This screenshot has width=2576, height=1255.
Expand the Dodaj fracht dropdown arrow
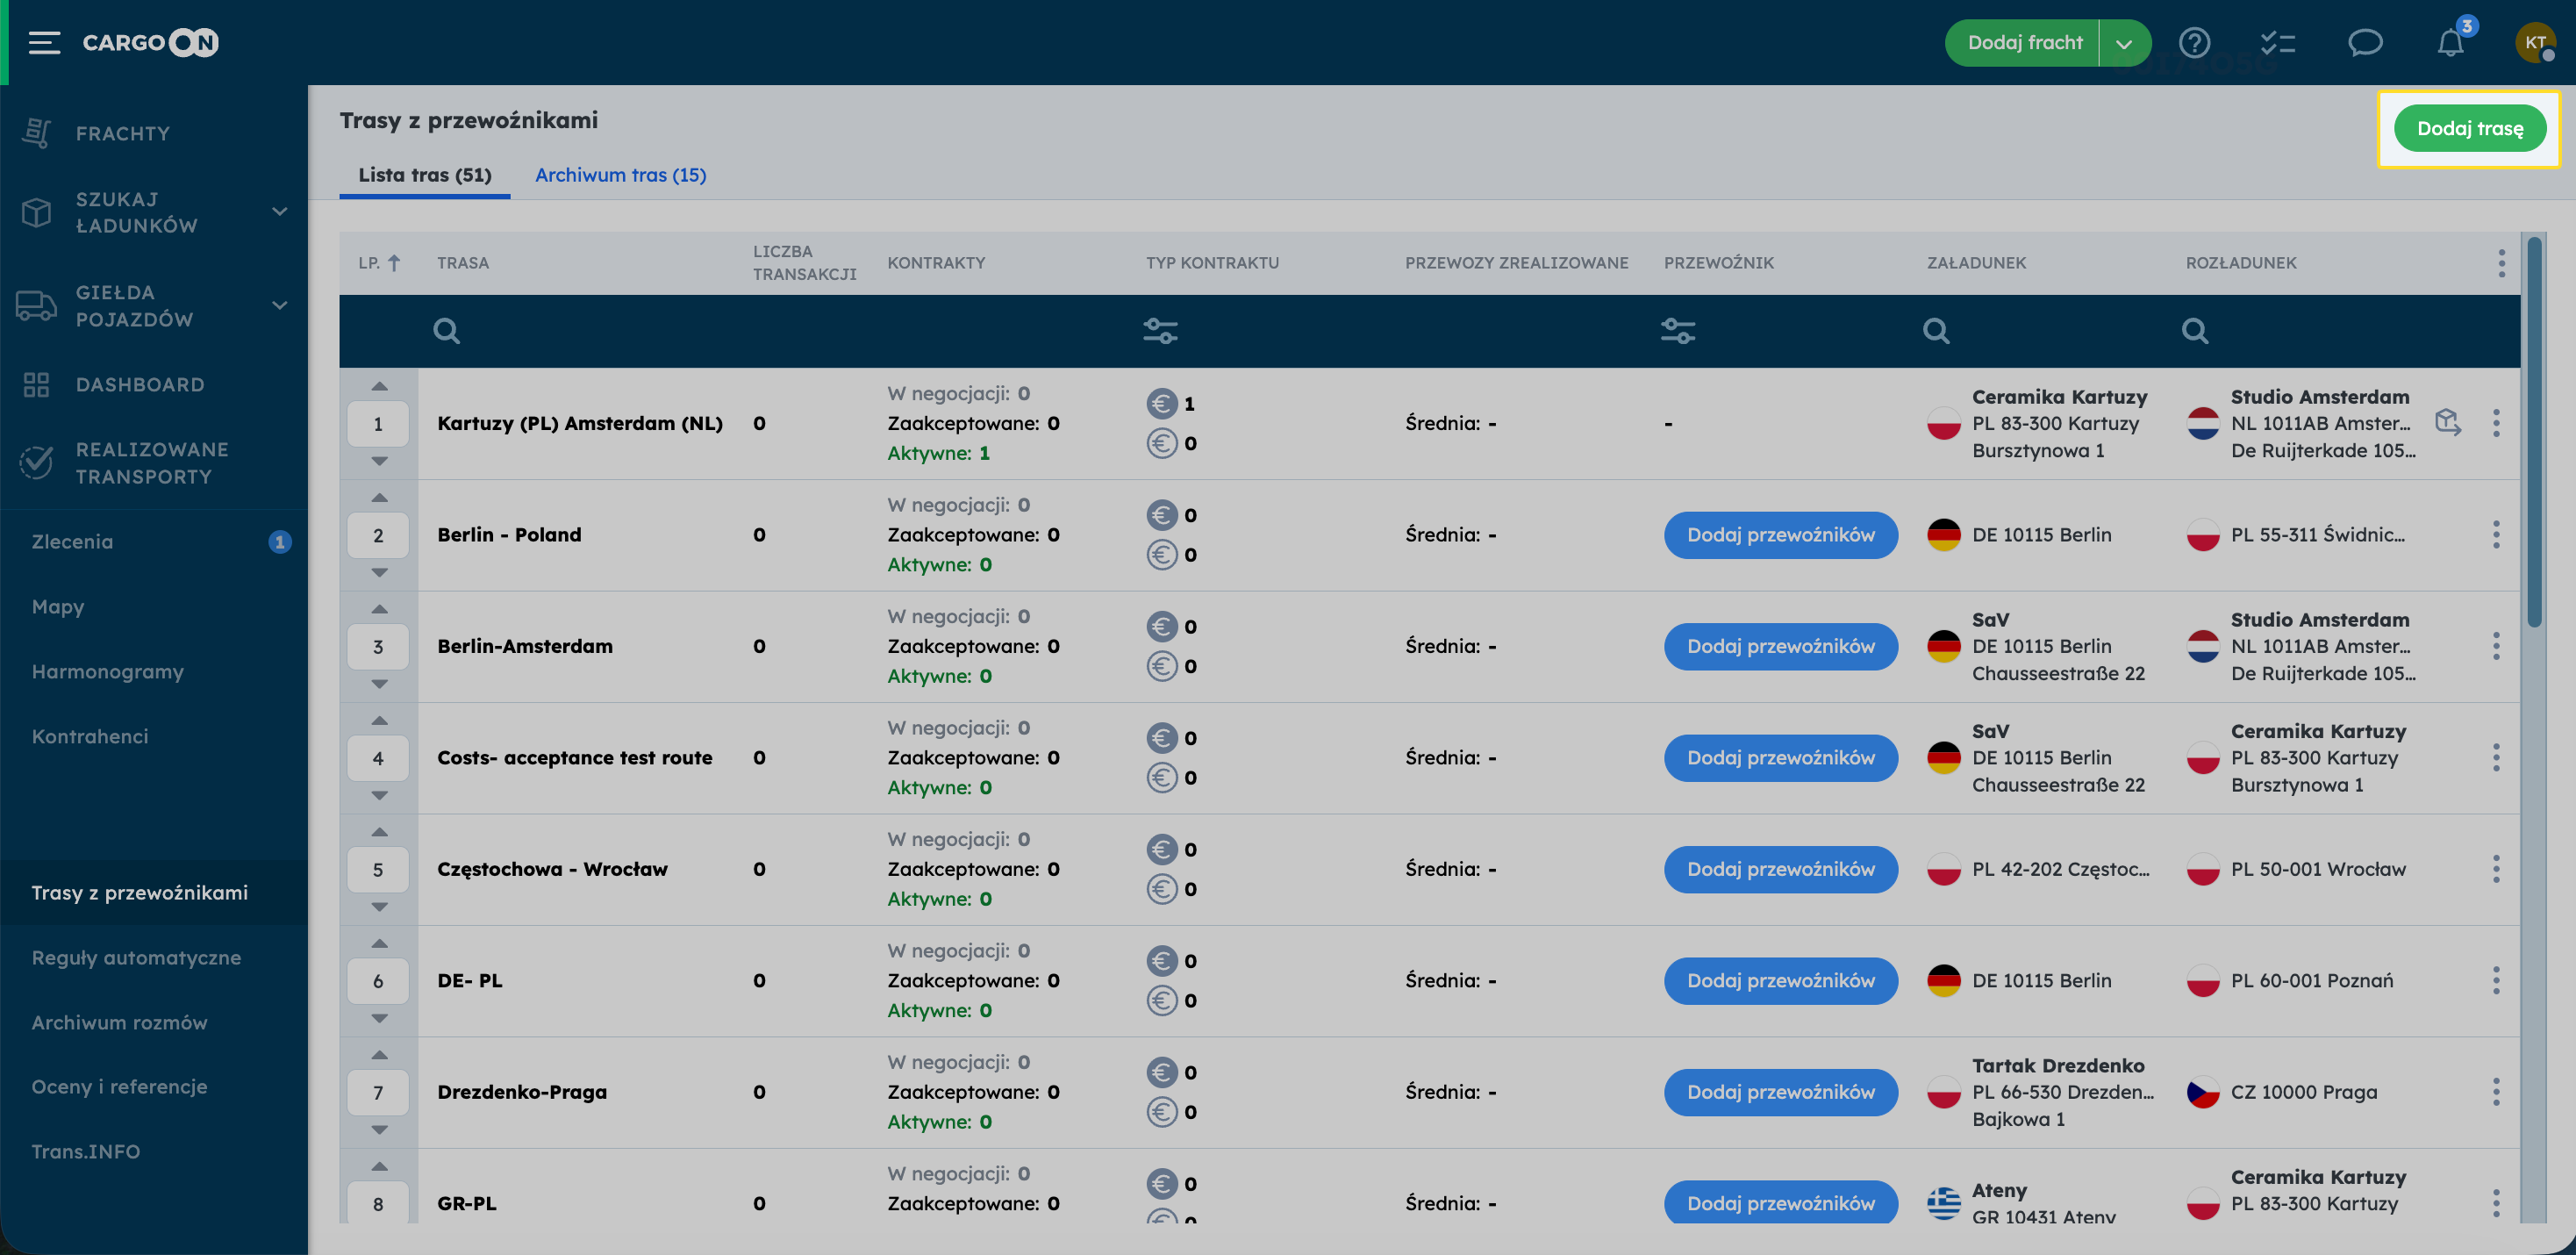coord(2124,43)
